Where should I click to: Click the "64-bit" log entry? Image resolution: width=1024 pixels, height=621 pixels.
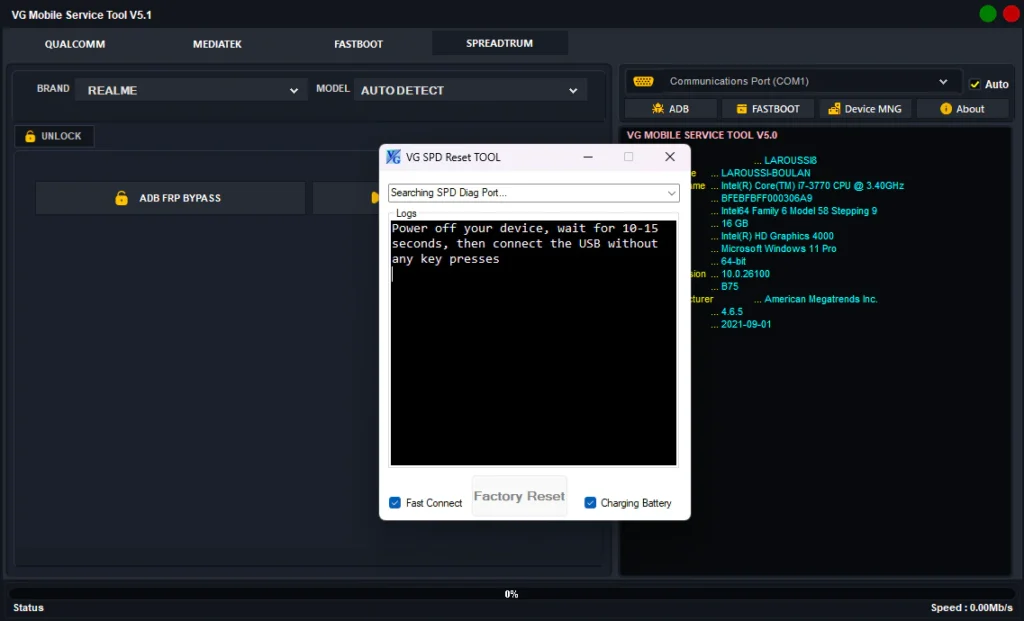tap(733, 261)
